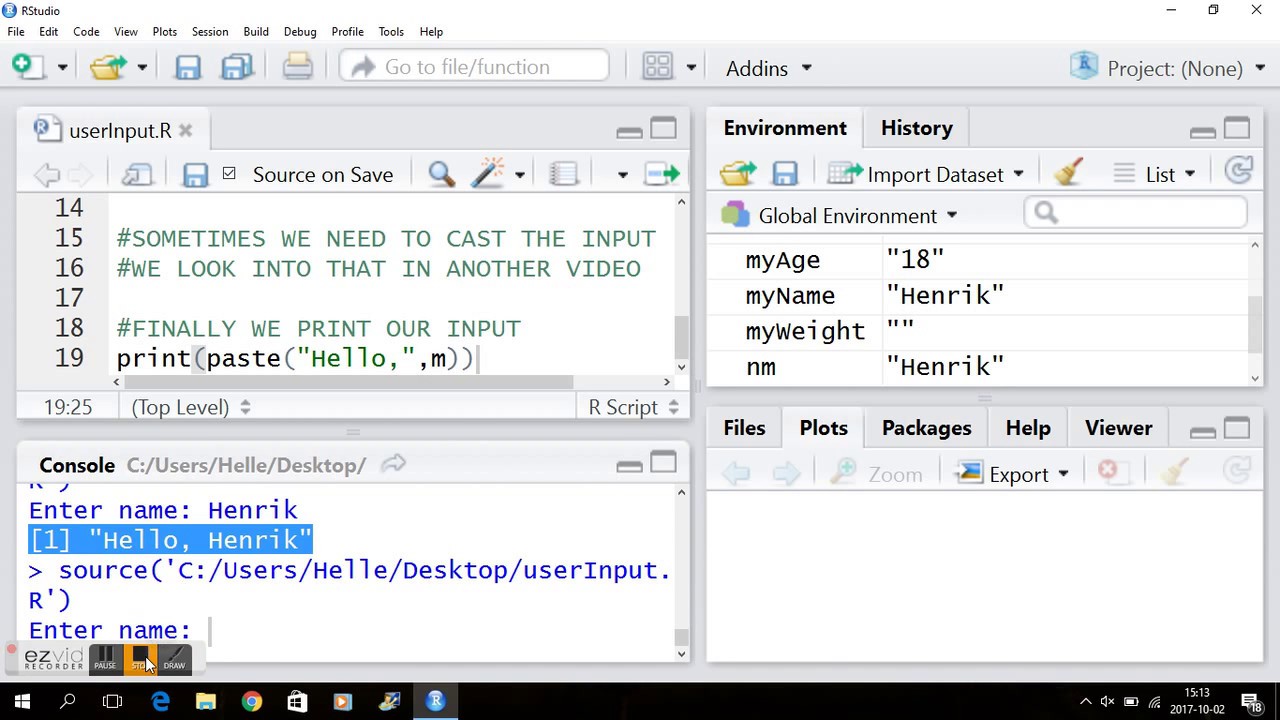Maximize the Console pane

click(x=664, y=463)
